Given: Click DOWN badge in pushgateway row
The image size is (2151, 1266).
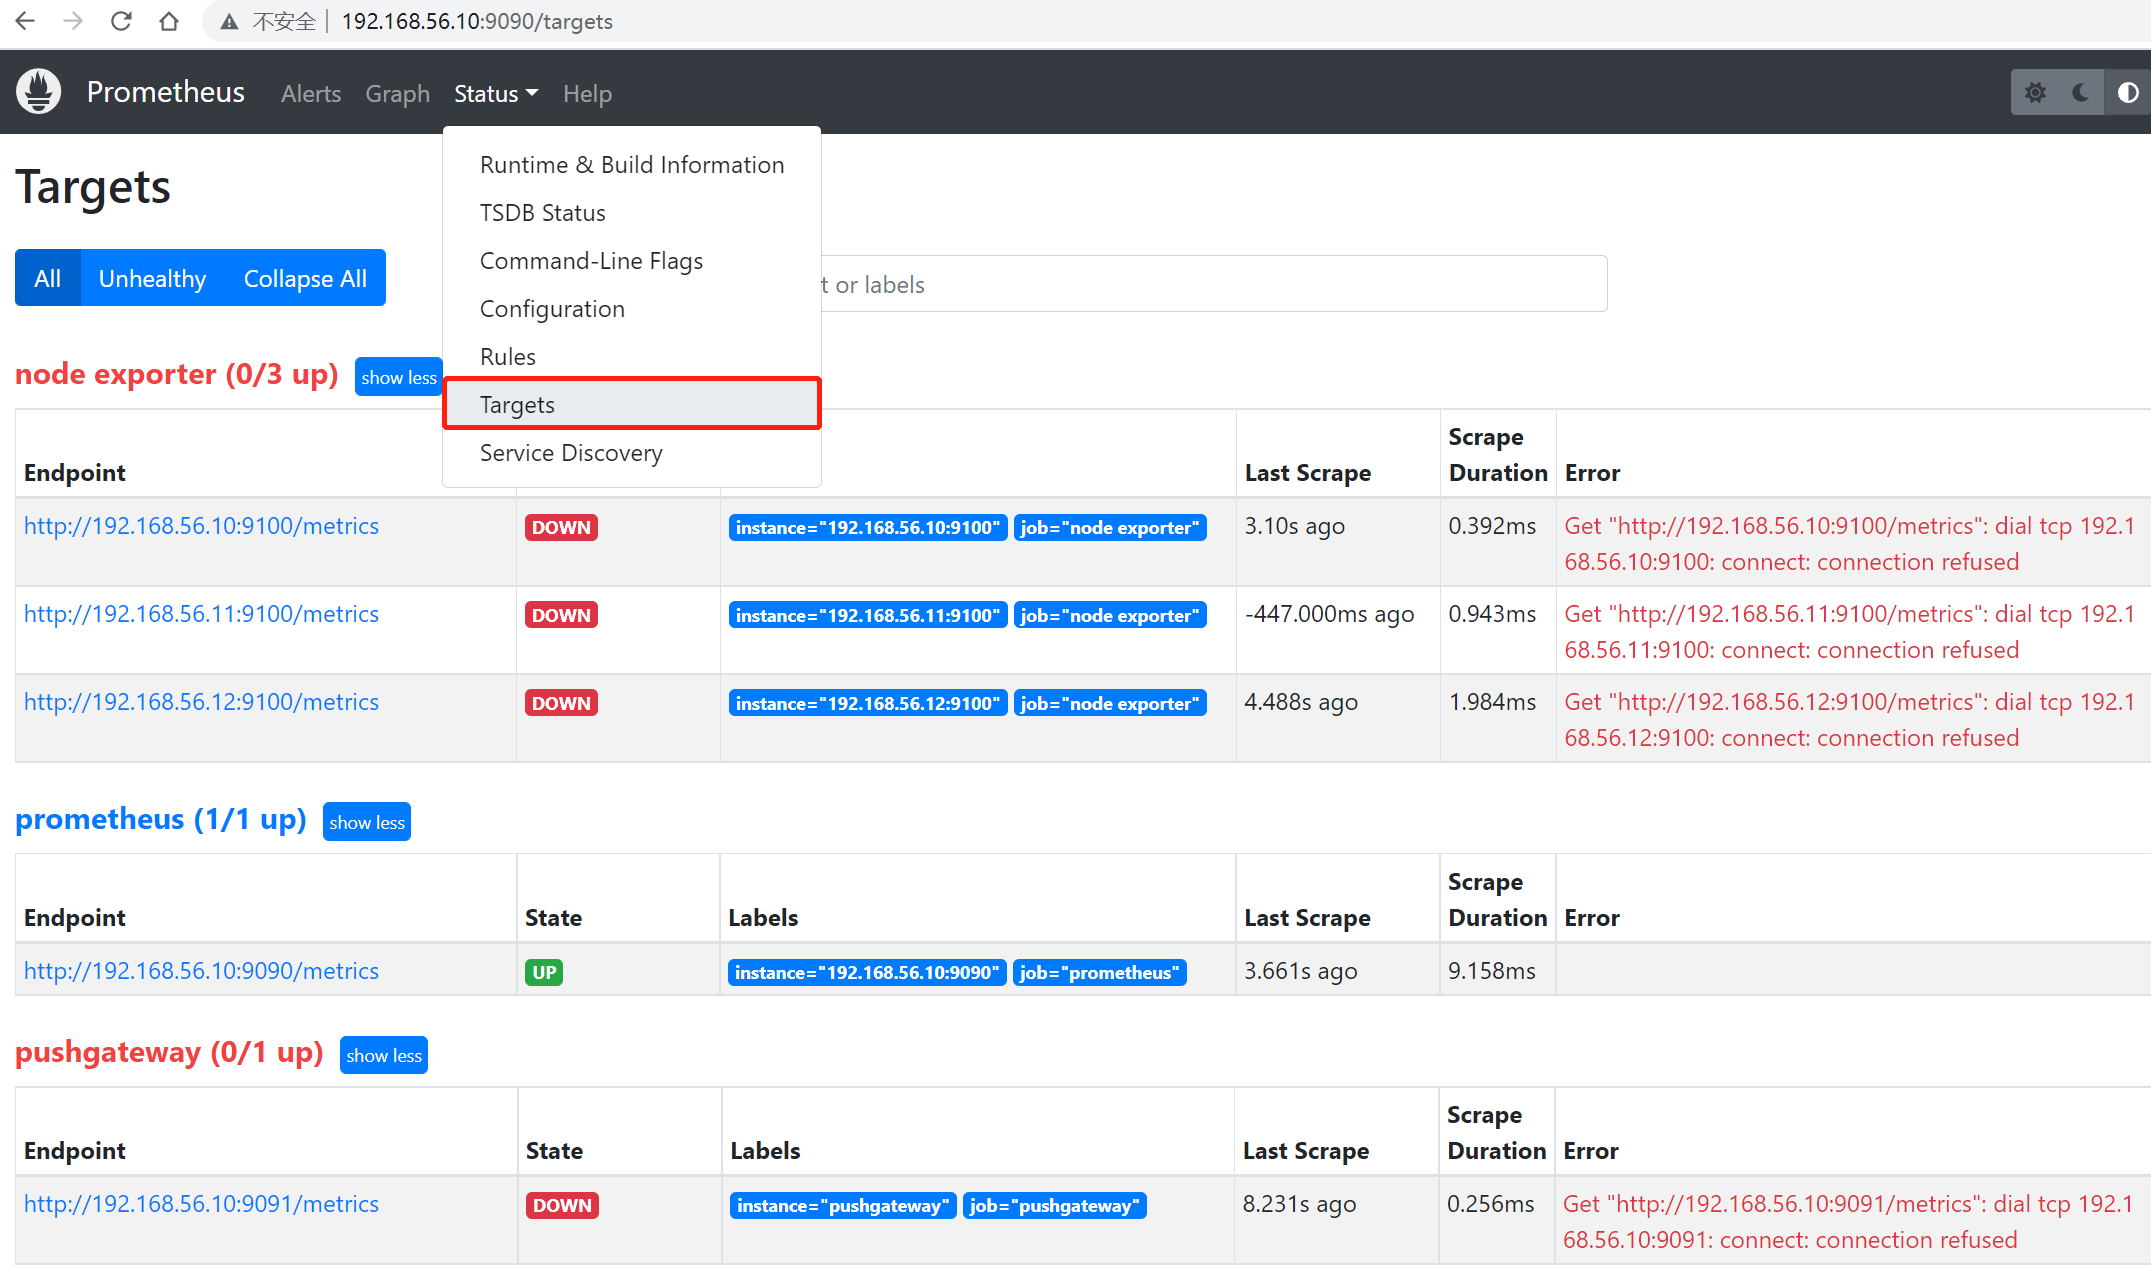Looking at the screenshot, I should coord(562,1205).
